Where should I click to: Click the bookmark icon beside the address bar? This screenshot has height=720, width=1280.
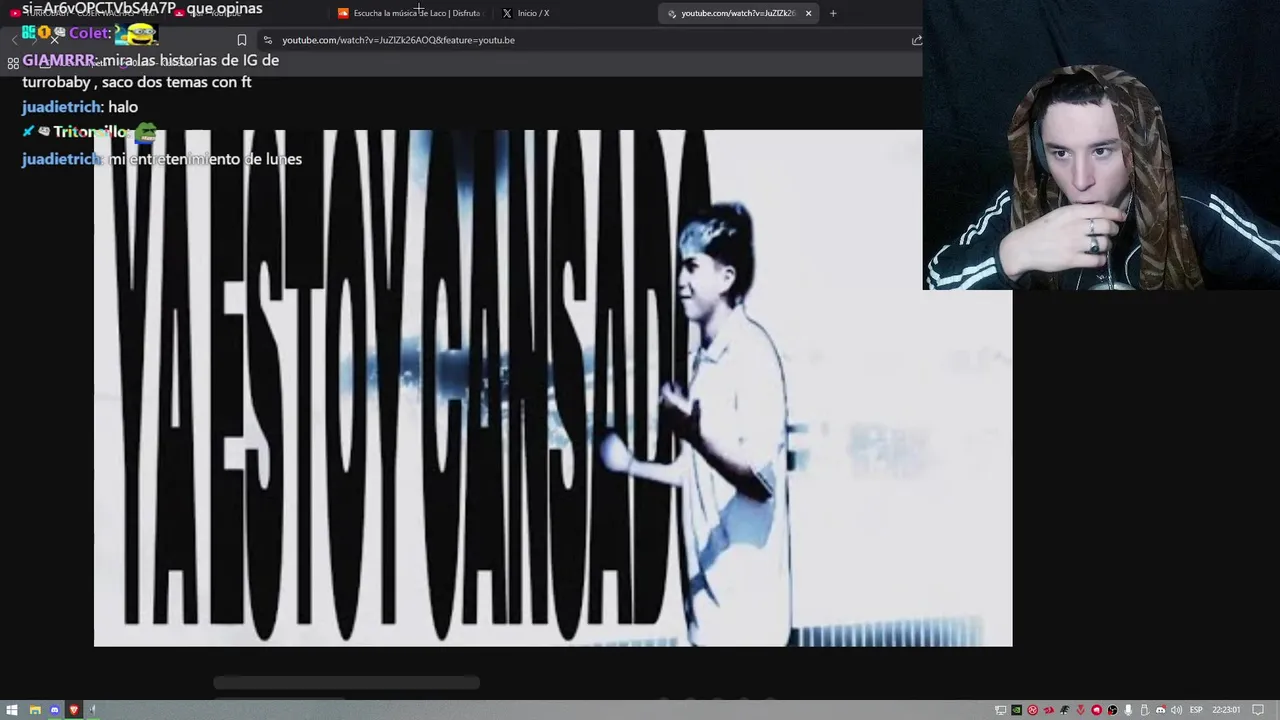[241, 40]
